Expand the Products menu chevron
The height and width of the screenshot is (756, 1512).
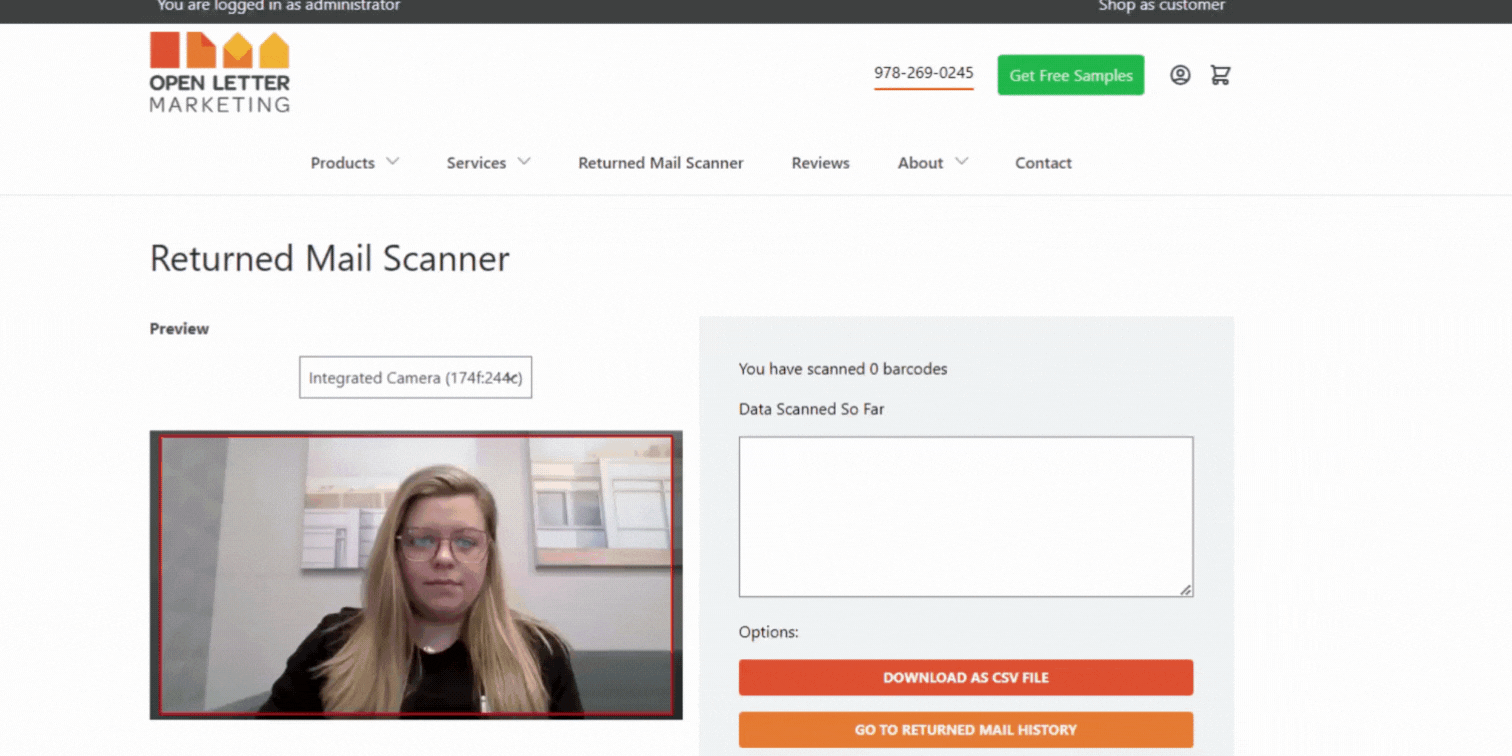[393, 162]
